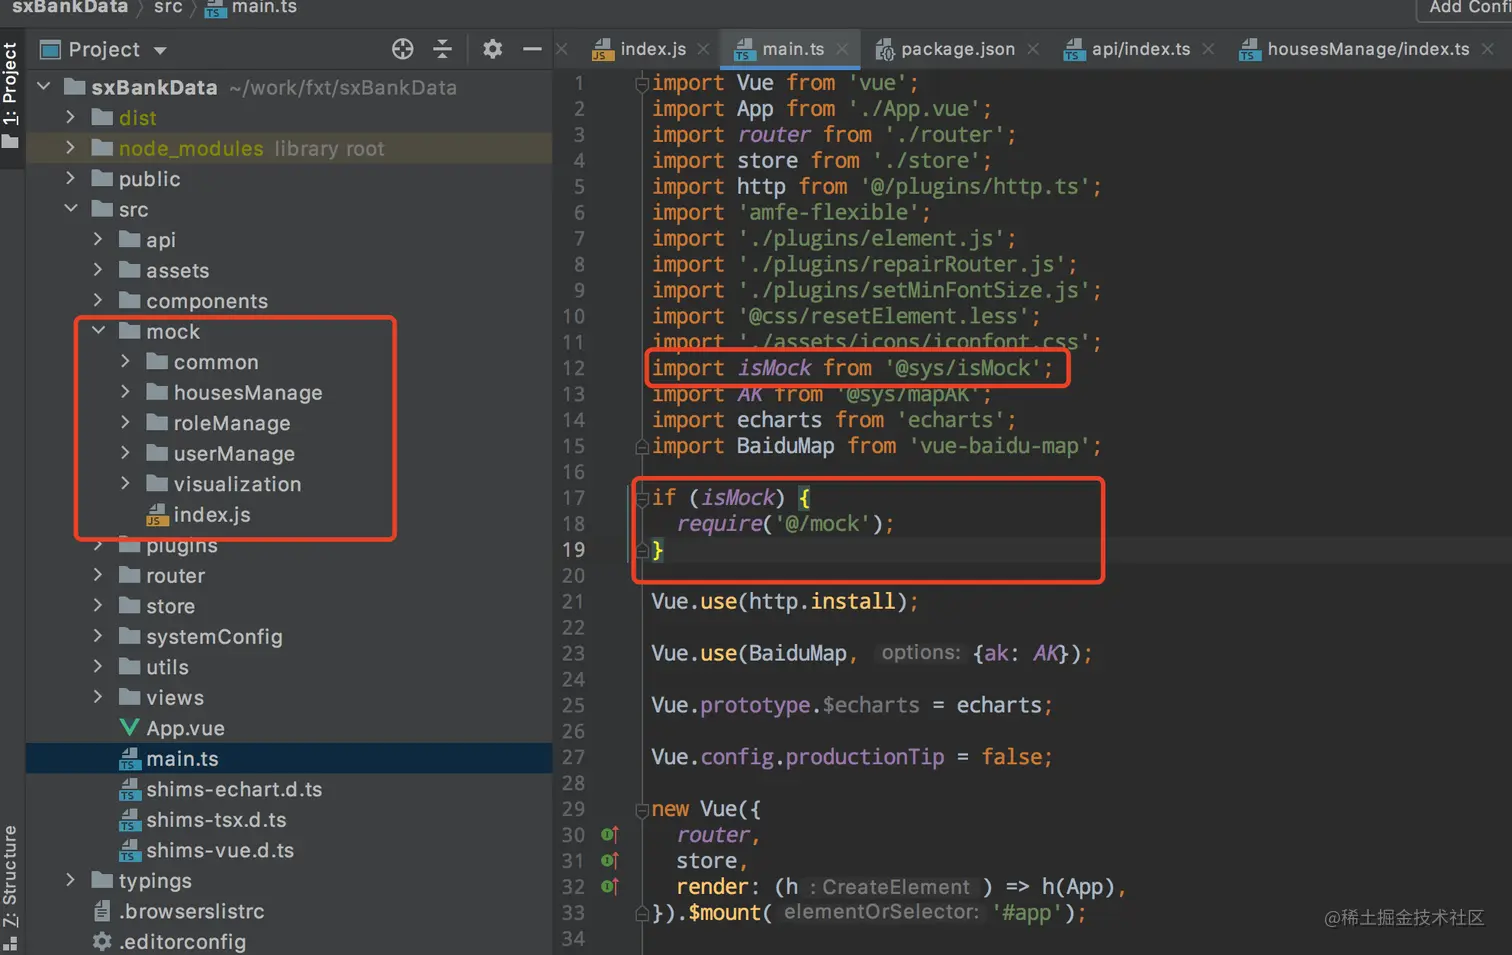Click the Vue.config.productionTip line
Screen dimensions: 1512x955
pos(852,757)
